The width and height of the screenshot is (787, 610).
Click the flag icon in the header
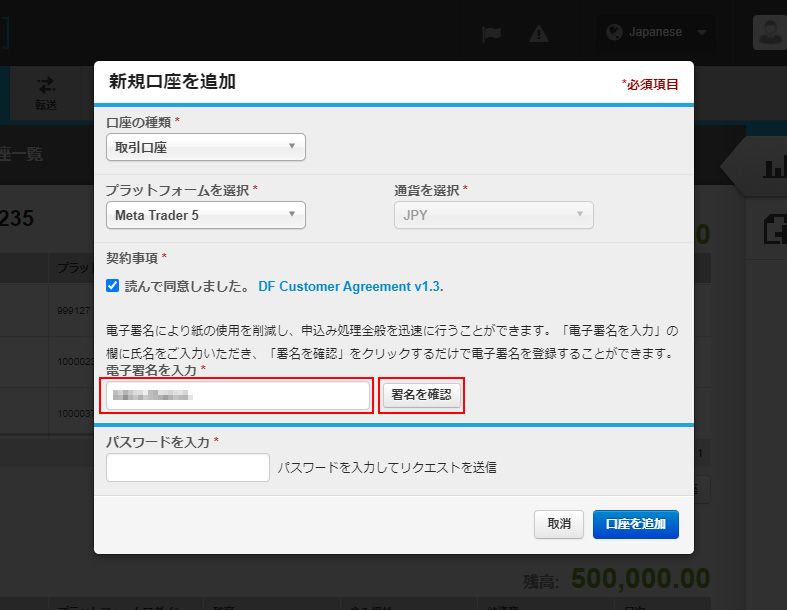coord(491,33)
